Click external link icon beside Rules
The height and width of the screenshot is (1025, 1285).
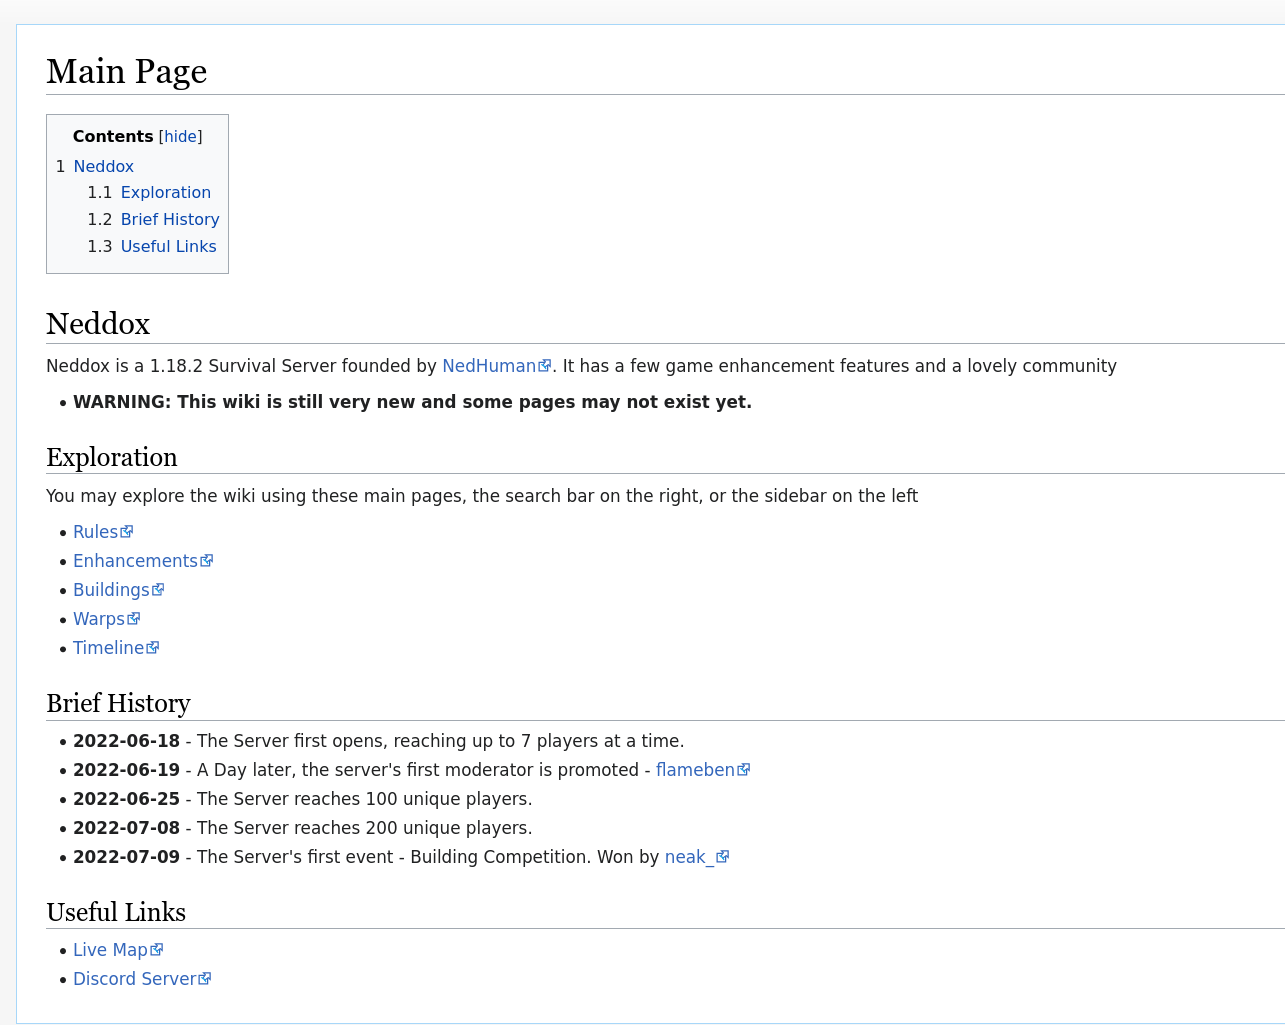coord(127,532)
